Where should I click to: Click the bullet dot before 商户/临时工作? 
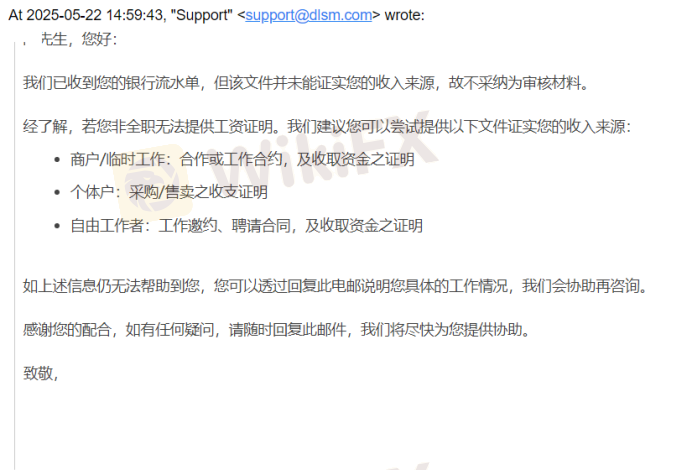coord(57,160)
